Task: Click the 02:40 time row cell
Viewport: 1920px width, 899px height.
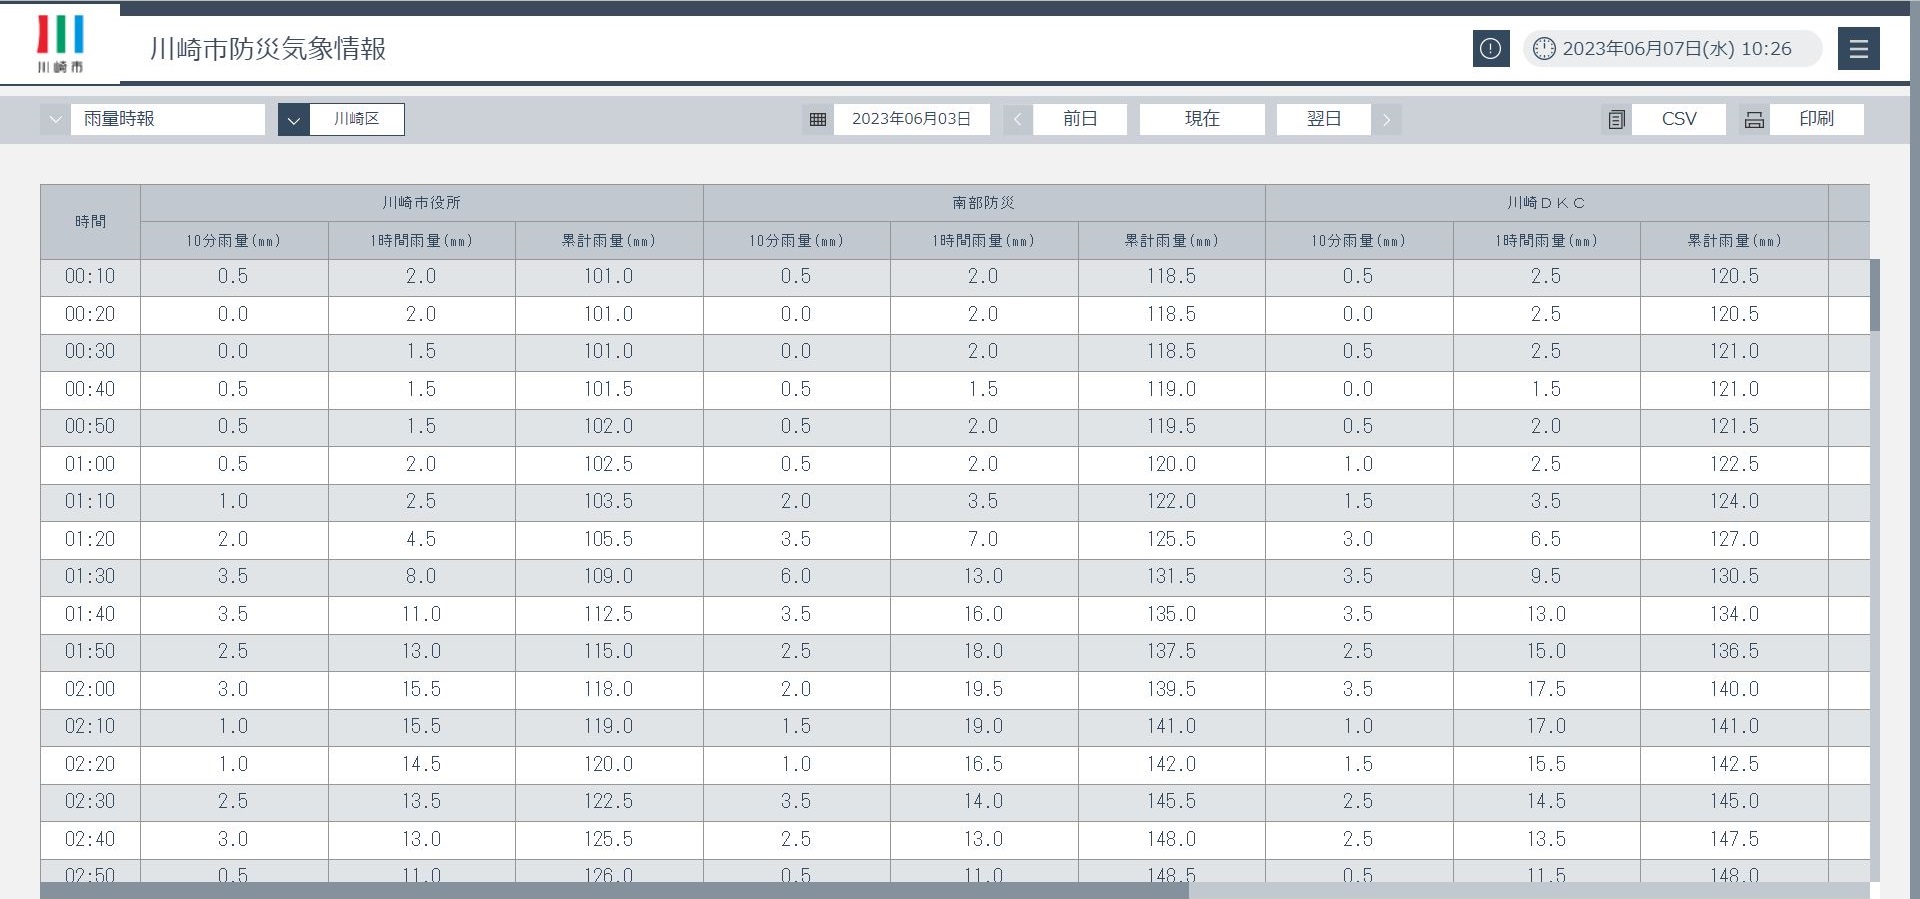Action: (90, 840)
